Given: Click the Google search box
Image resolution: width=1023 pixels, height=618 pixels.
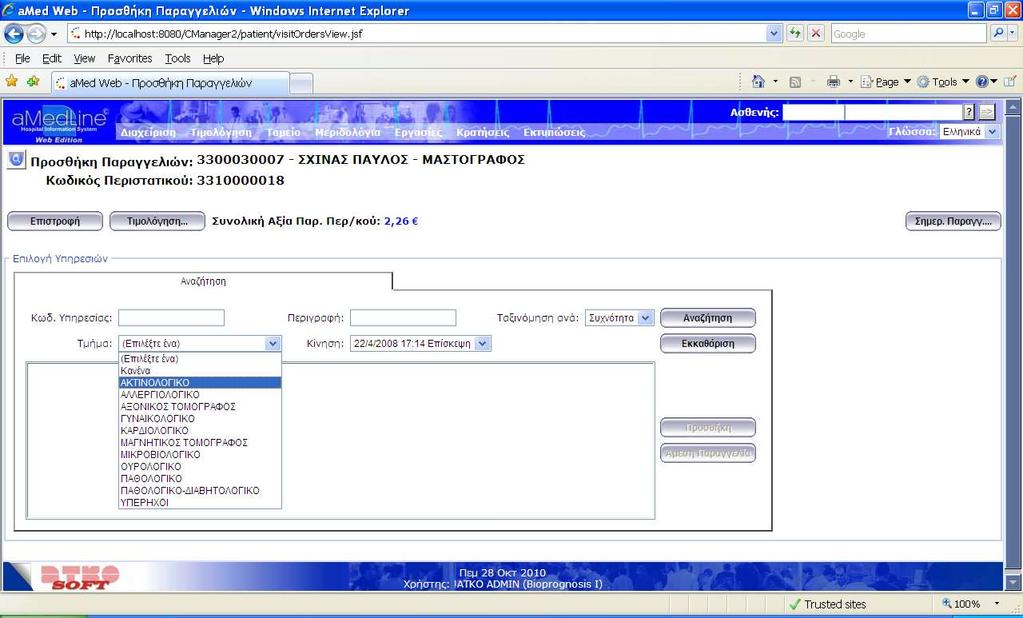Looking at the screenshot, I should [x=909, y=33].
